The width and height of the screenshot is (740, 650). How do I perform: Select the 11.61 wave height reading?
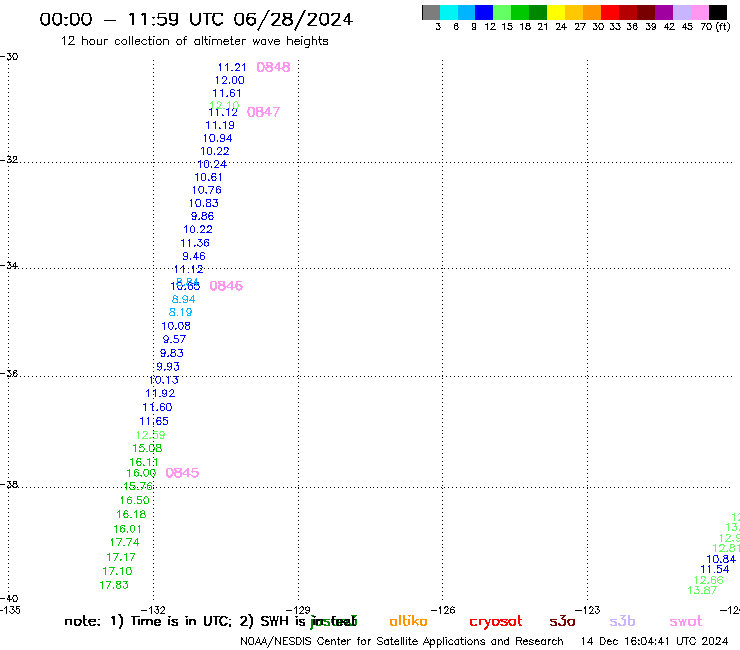(x=227, y=93)
